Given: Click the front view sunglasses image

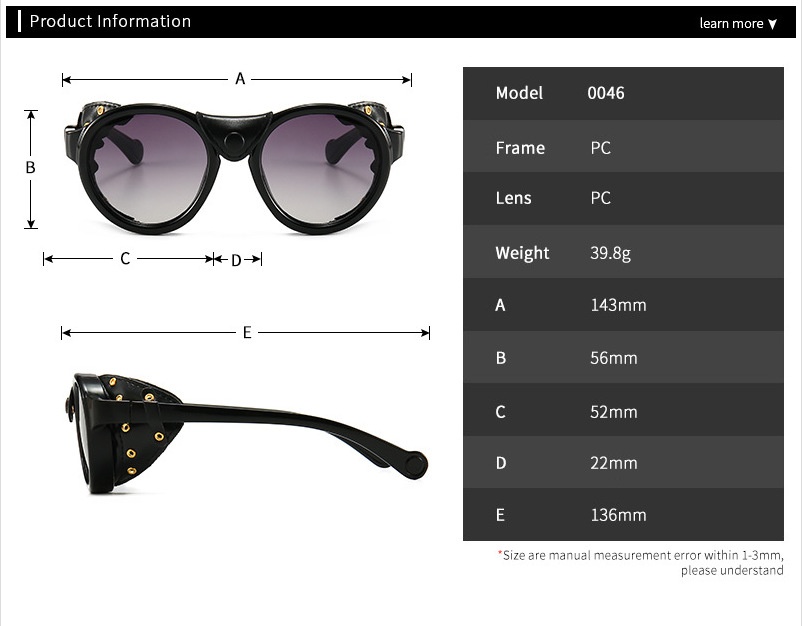Looking at the screenshot, I should pyautogui.click(x=235, y=168).
